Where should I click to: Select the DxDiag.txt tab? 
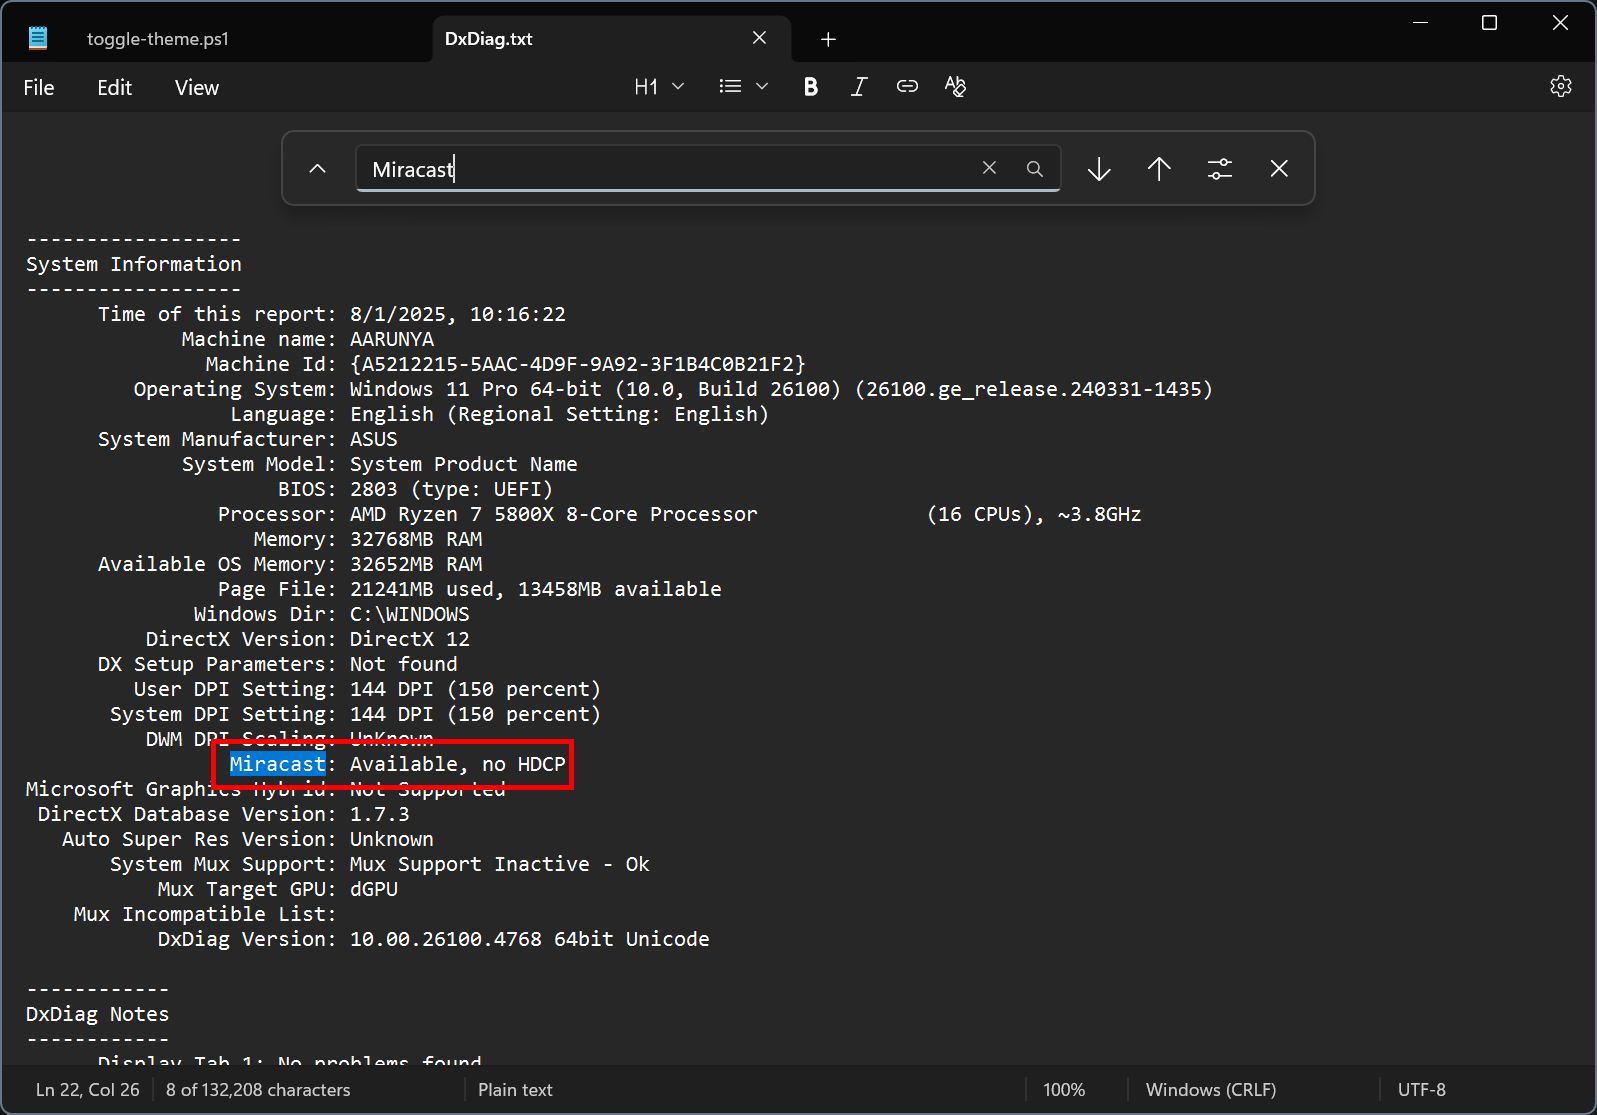coord(489,39)
